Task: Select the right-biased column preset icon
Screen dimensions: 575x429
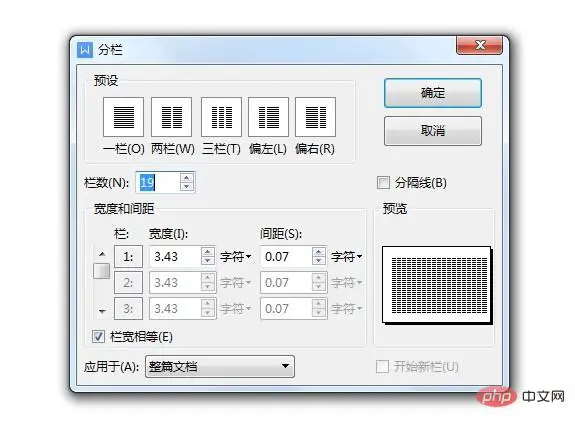Action: (x=315, y=117)
